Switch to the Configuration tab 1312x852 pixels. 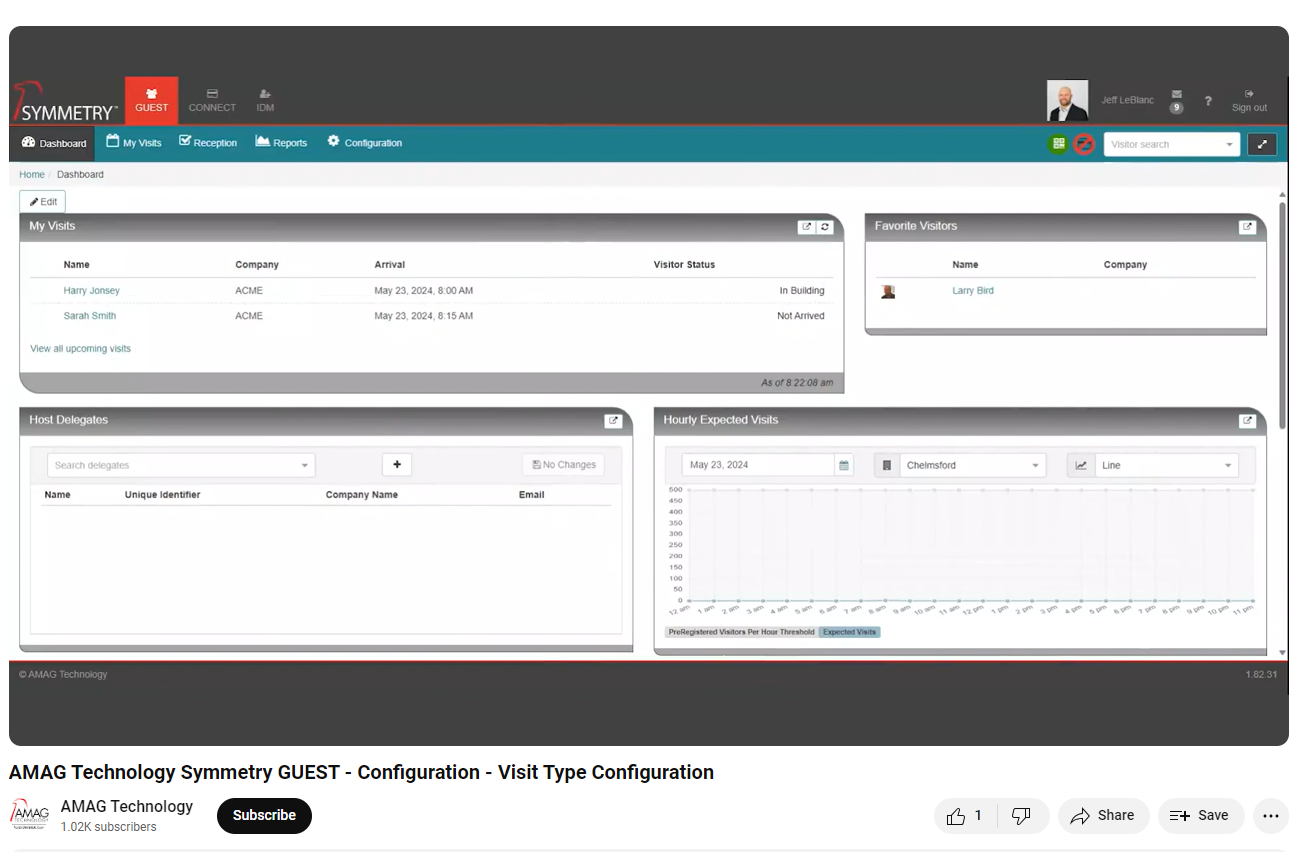(364, 143)
